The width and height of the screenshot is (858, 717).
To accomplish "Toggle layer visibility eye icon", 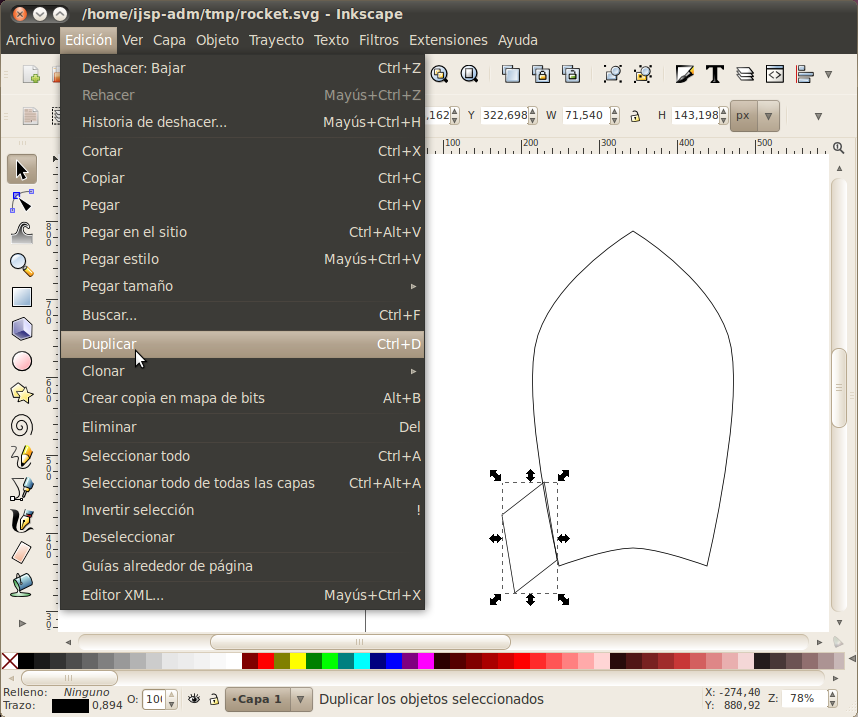I will 194,699.
